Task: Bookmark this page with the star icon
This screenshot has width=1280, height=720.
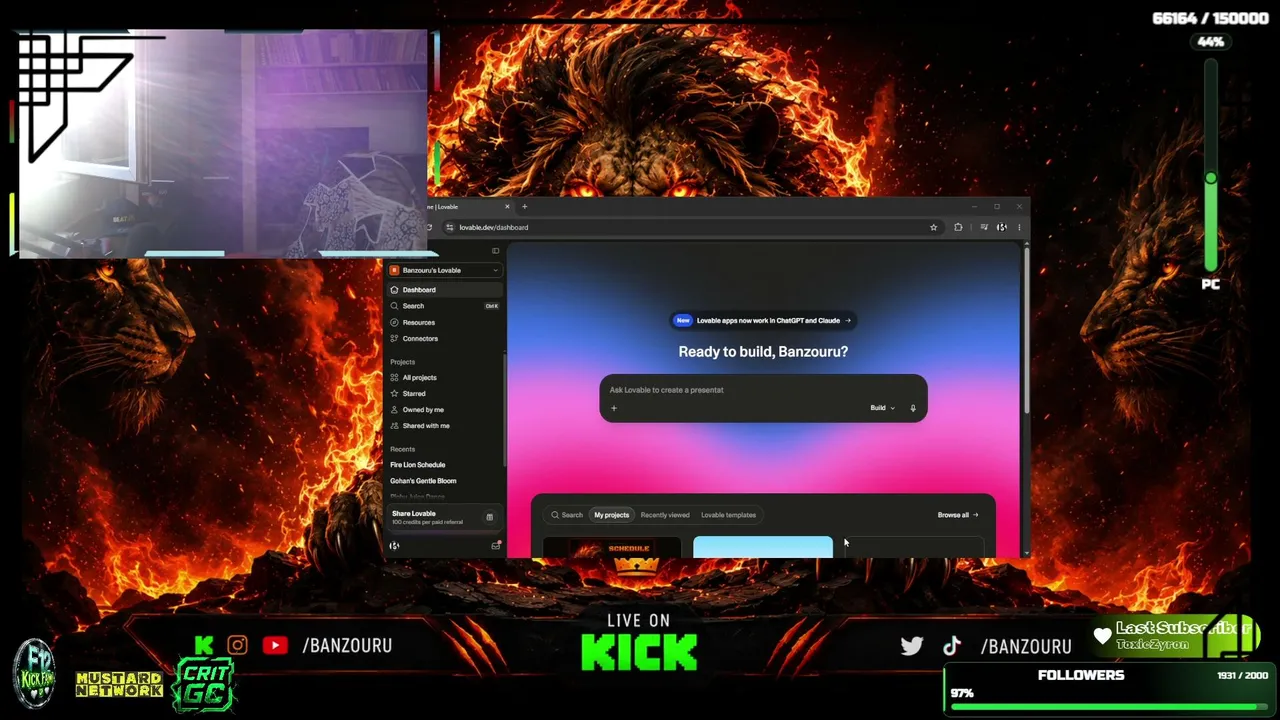Action: [x=934, y=227]
